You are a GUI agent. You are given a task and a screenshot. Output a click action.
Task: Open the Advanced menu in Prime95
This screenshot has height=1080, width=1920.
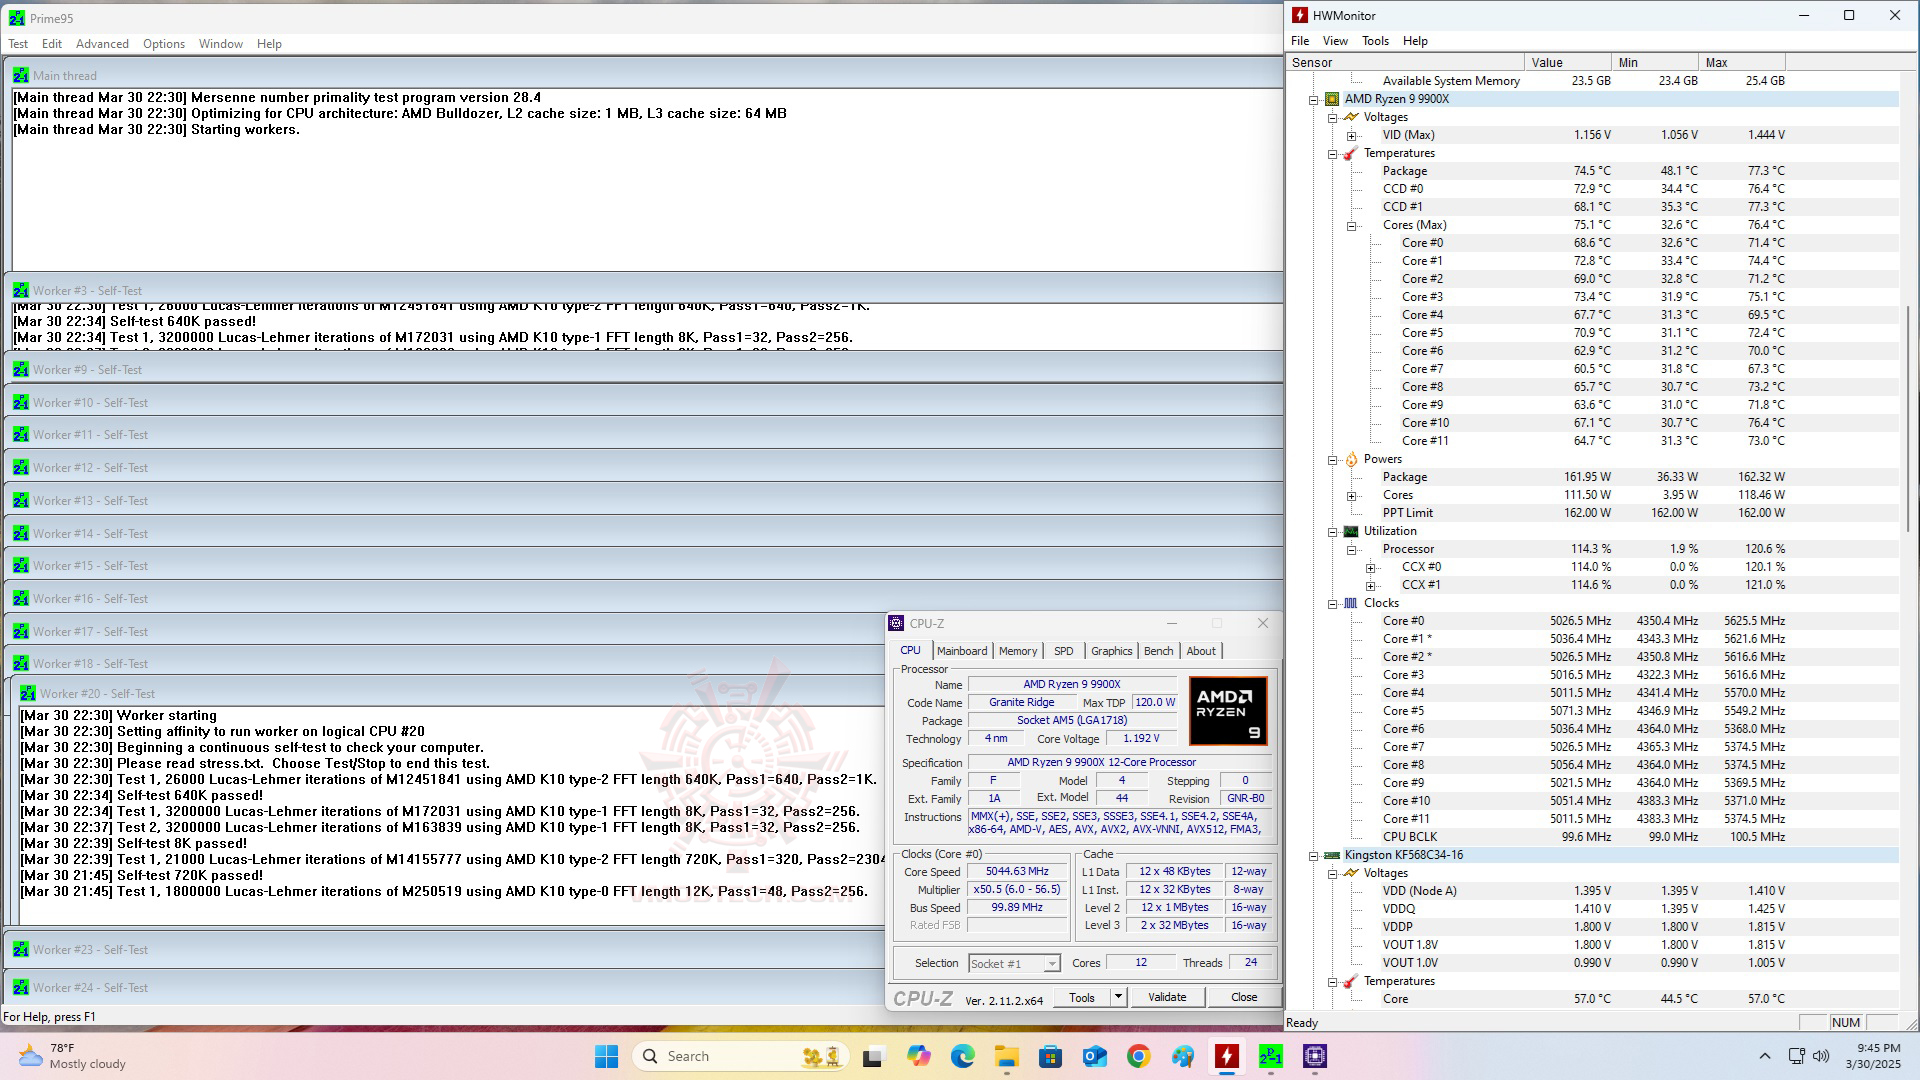coord(101,44)
